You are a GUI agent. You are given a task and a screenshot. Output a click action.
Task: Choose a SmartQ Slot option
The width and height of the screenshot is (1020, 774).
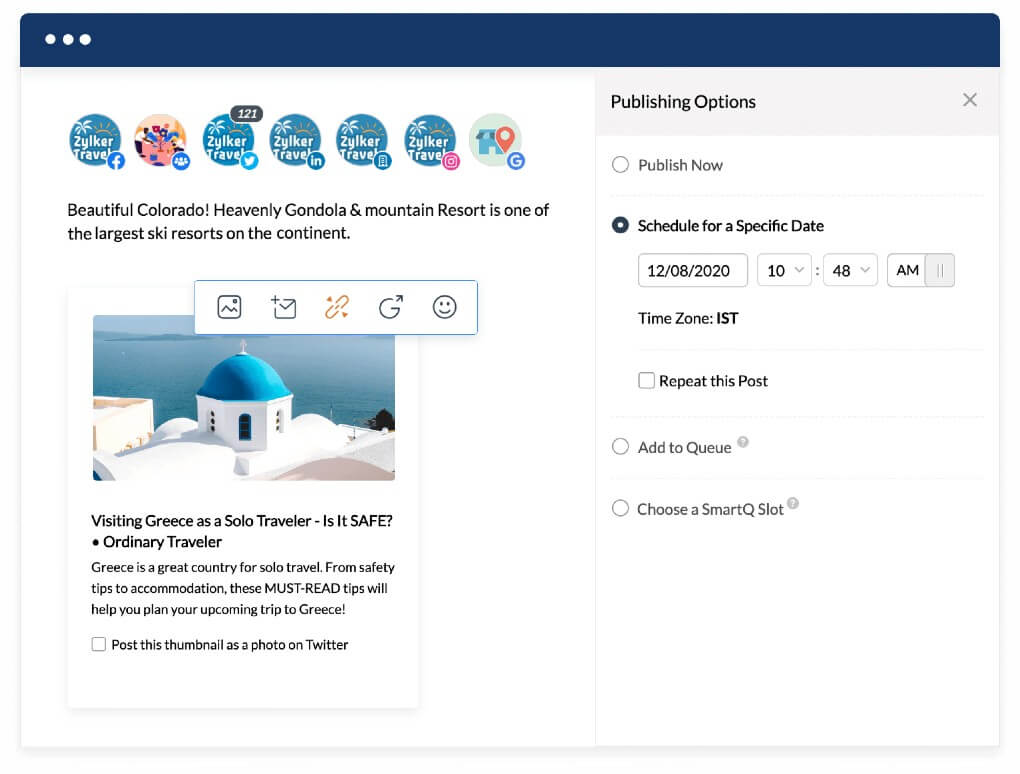(620, 508)
